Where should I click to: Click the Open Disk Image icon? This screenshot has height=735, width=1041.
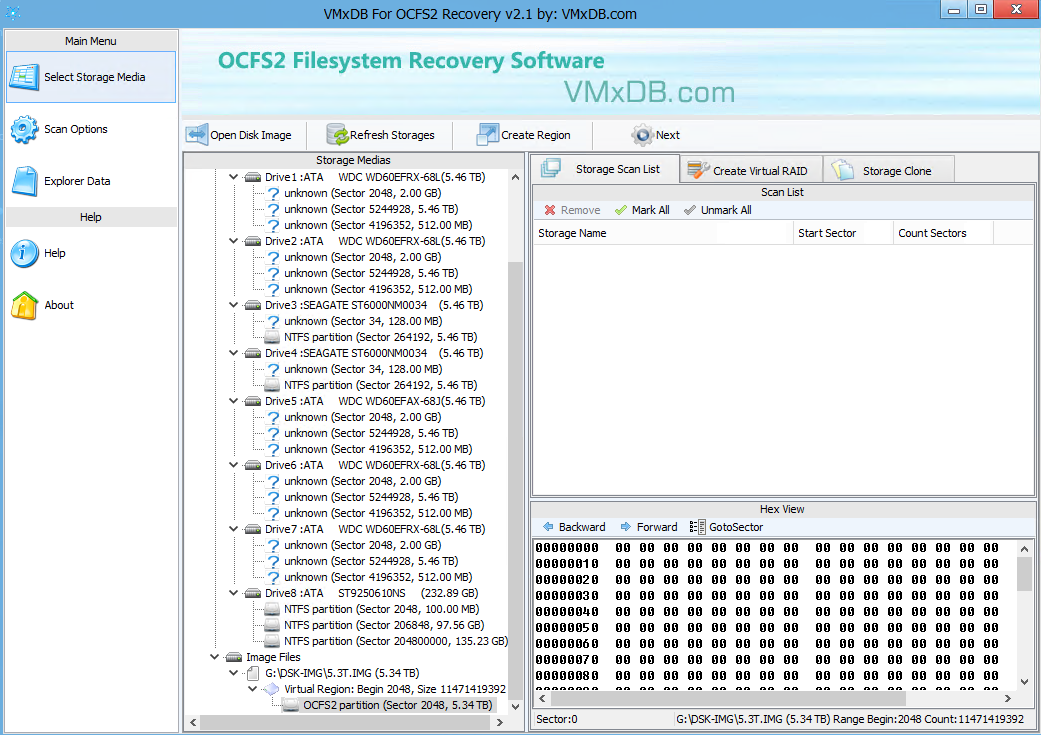click(x=197, y=135)
